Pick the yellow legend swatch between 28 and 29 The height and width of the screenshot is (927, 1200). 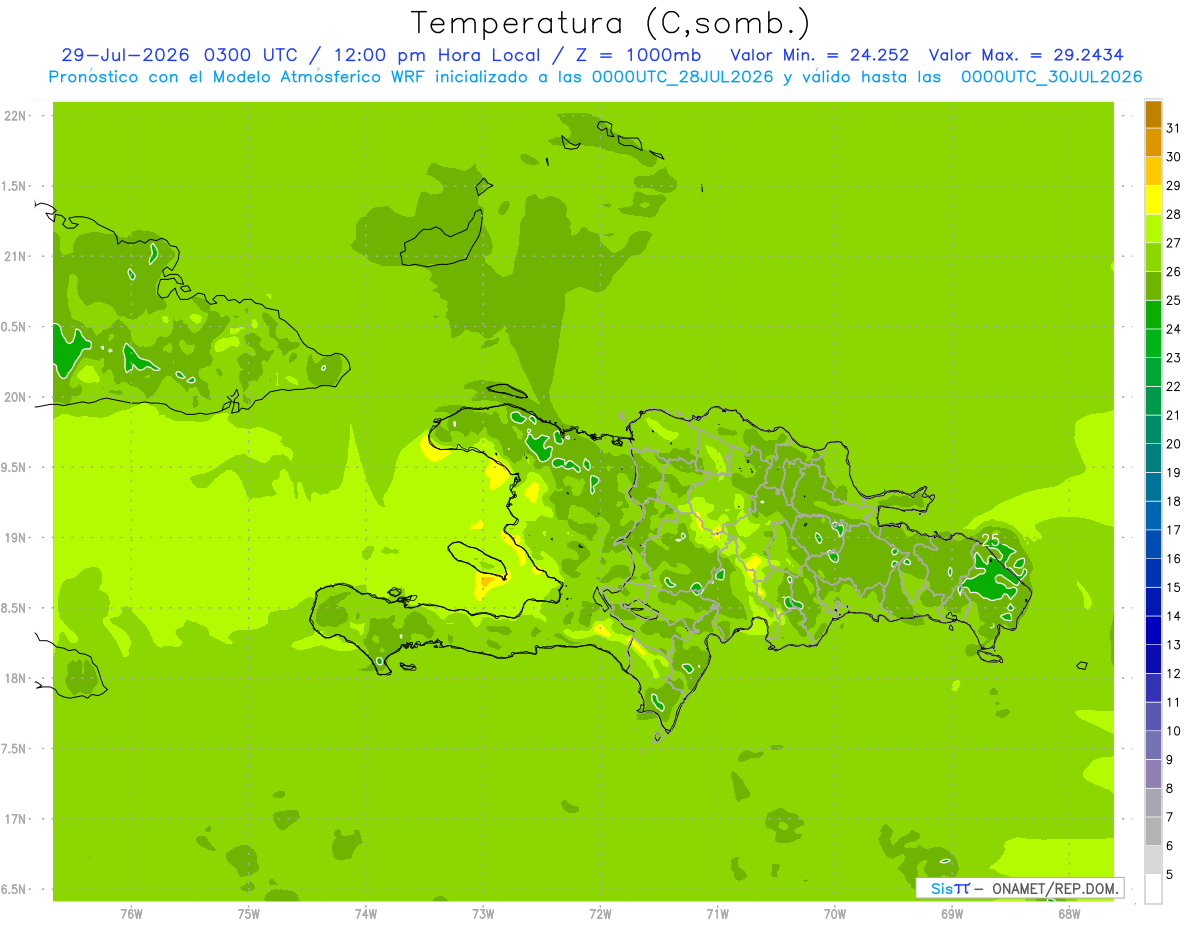click(1153, 200)
